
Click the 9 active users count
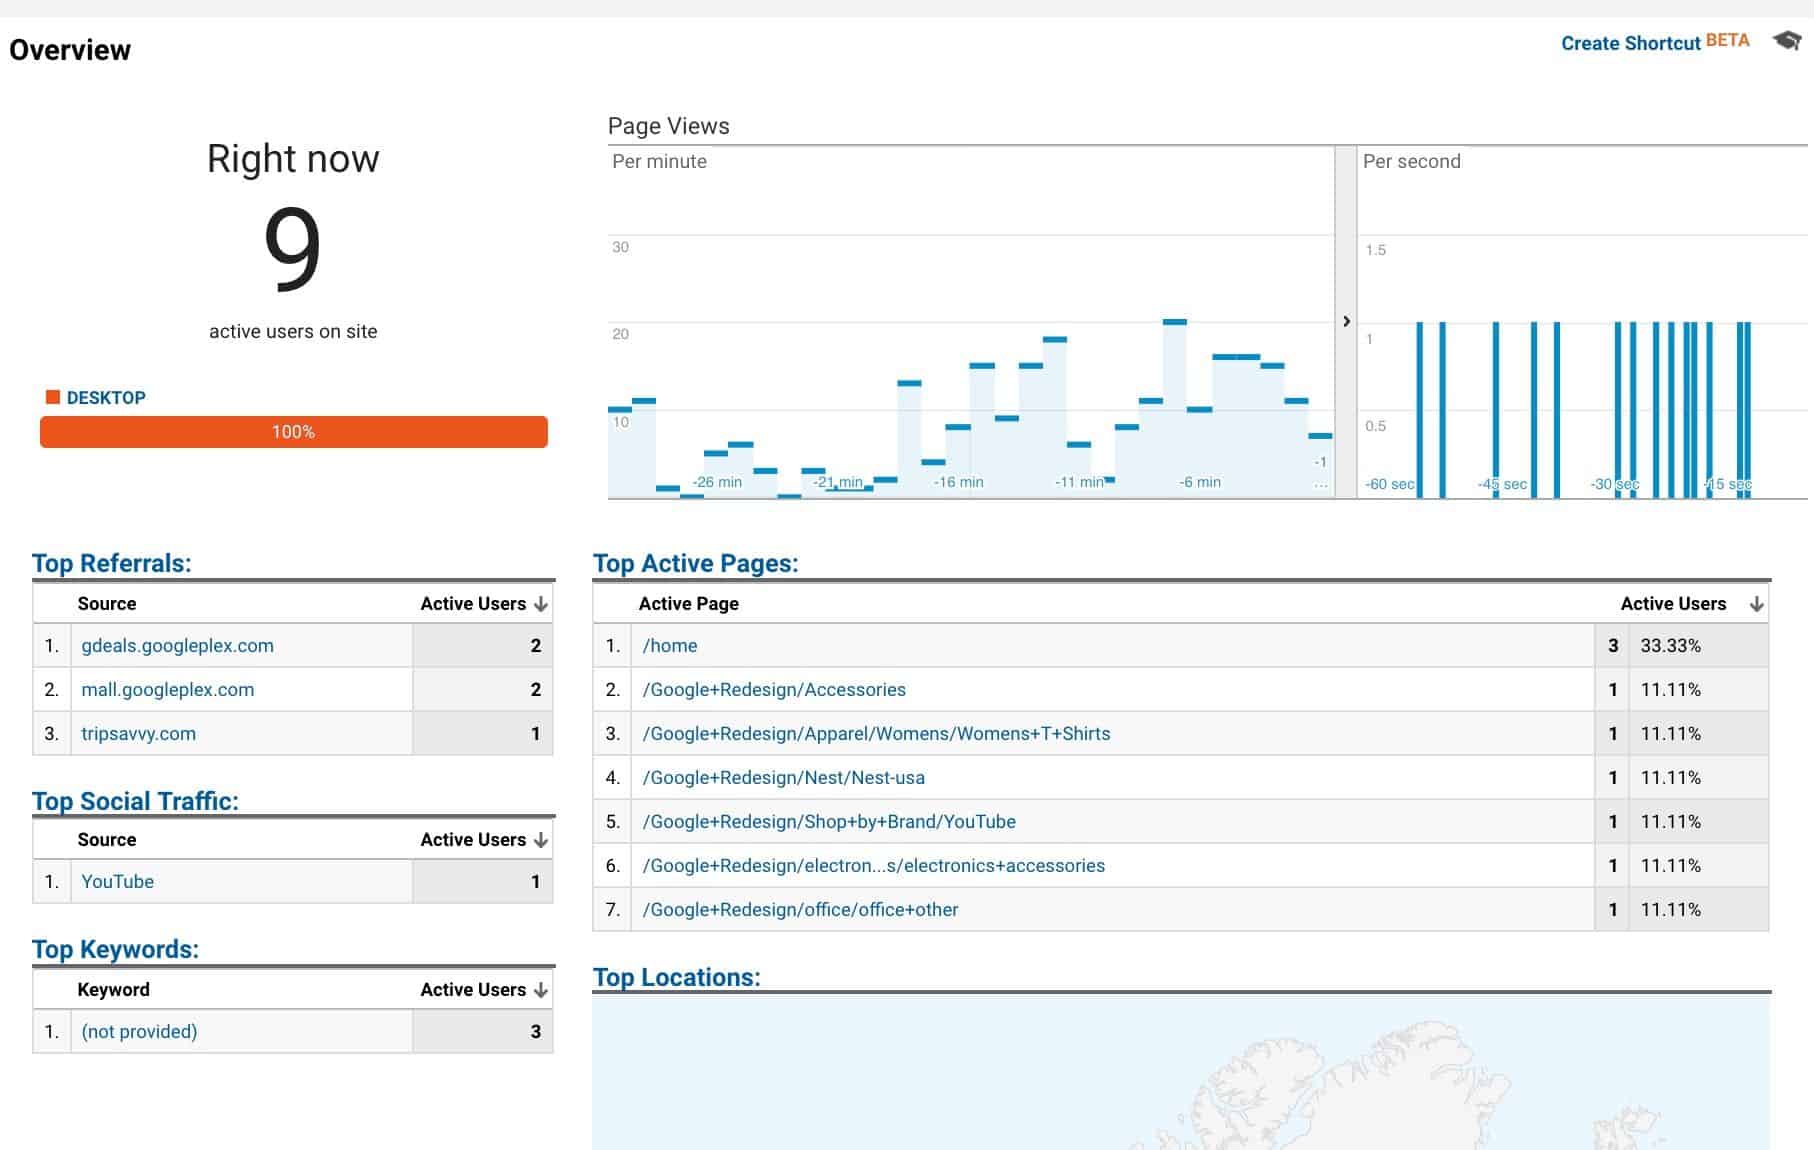point(292,248)
